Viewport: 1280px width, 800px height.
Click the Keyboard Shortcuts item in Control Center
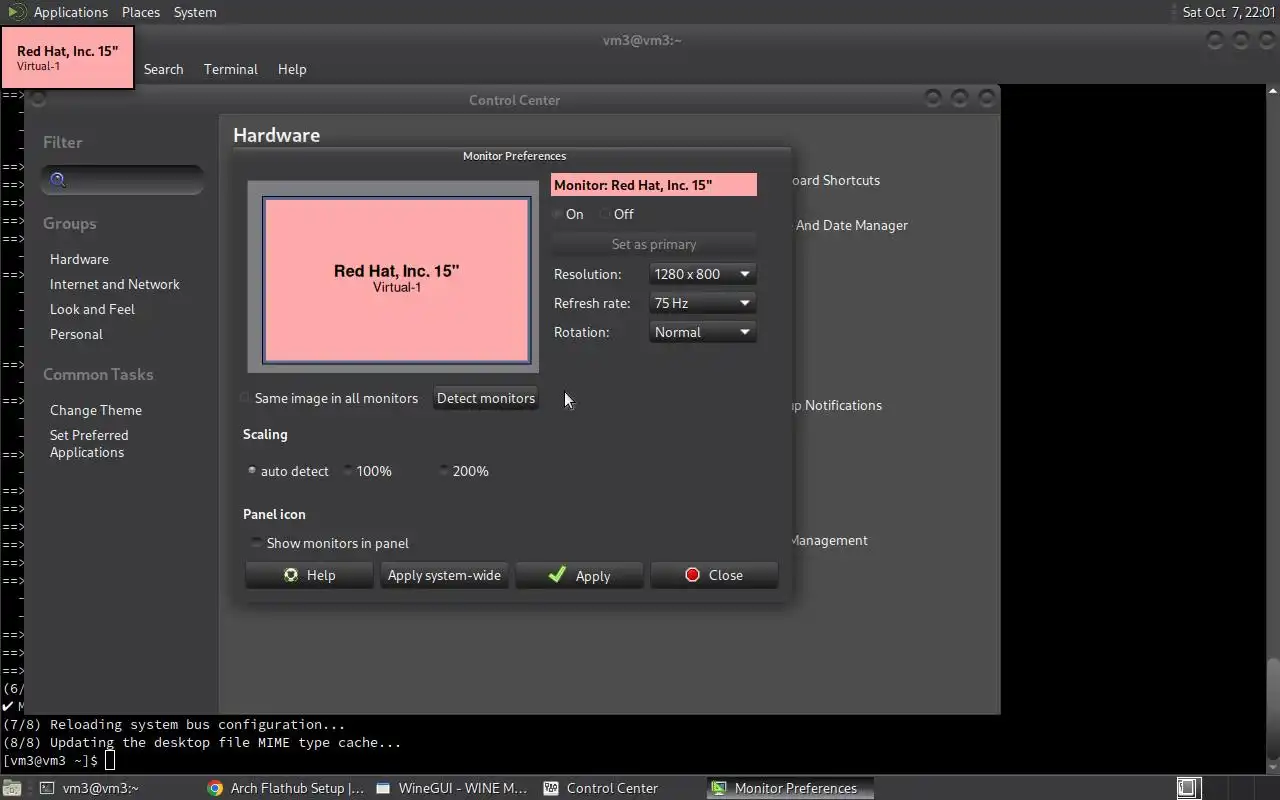tap(835, 180)
